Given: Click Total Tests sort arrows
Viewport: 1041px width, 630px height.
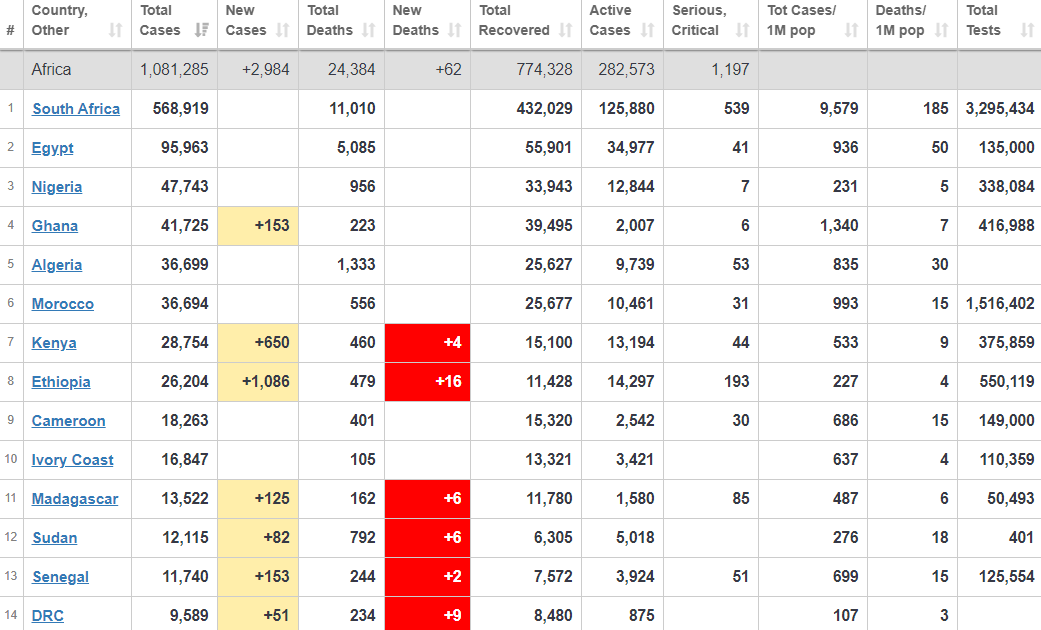Looking at the screenshot, I should 1027,30.
